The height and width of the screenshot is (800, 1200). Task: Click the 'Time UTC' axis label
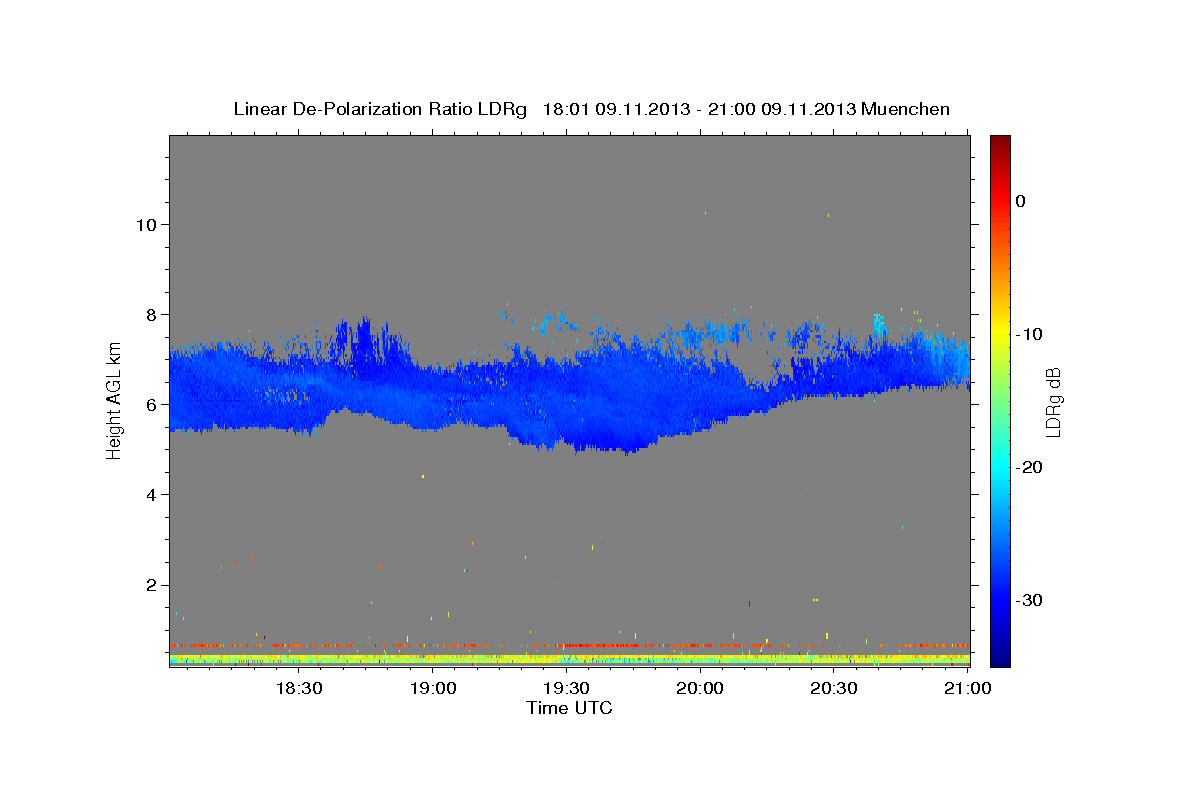(x=569, y=708)
